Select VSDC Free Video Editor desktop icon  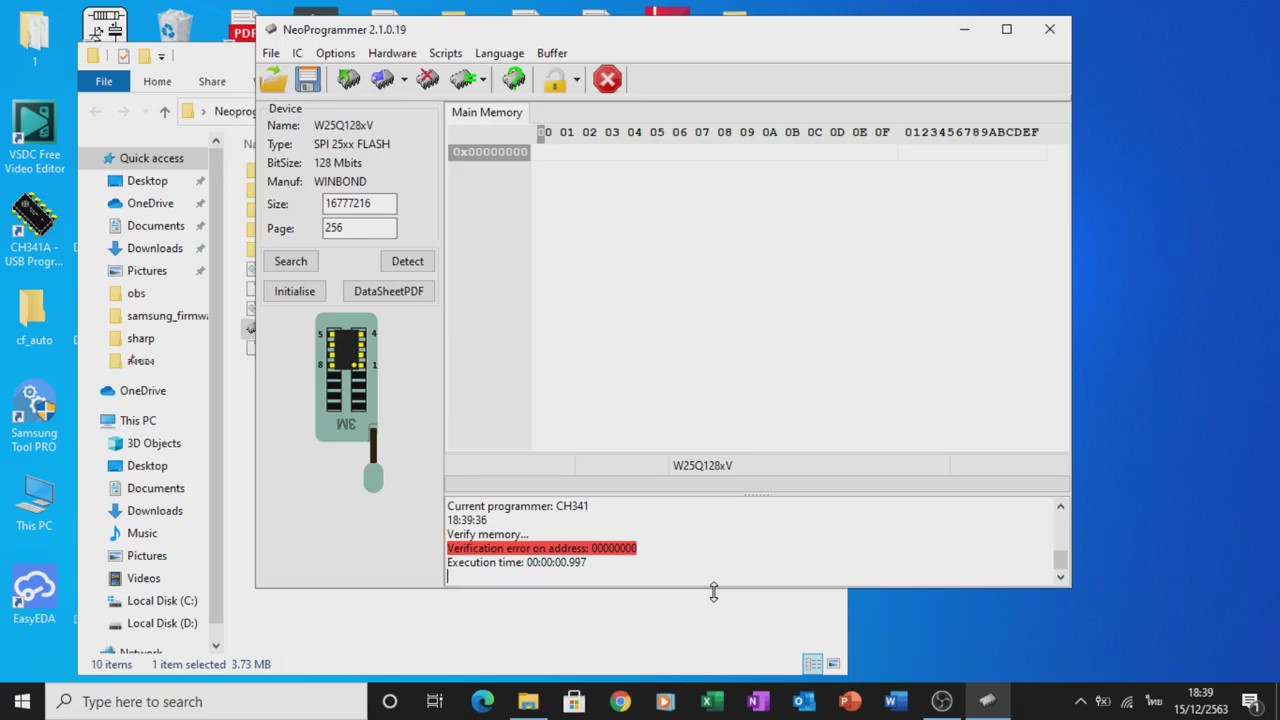coord(34,138)
